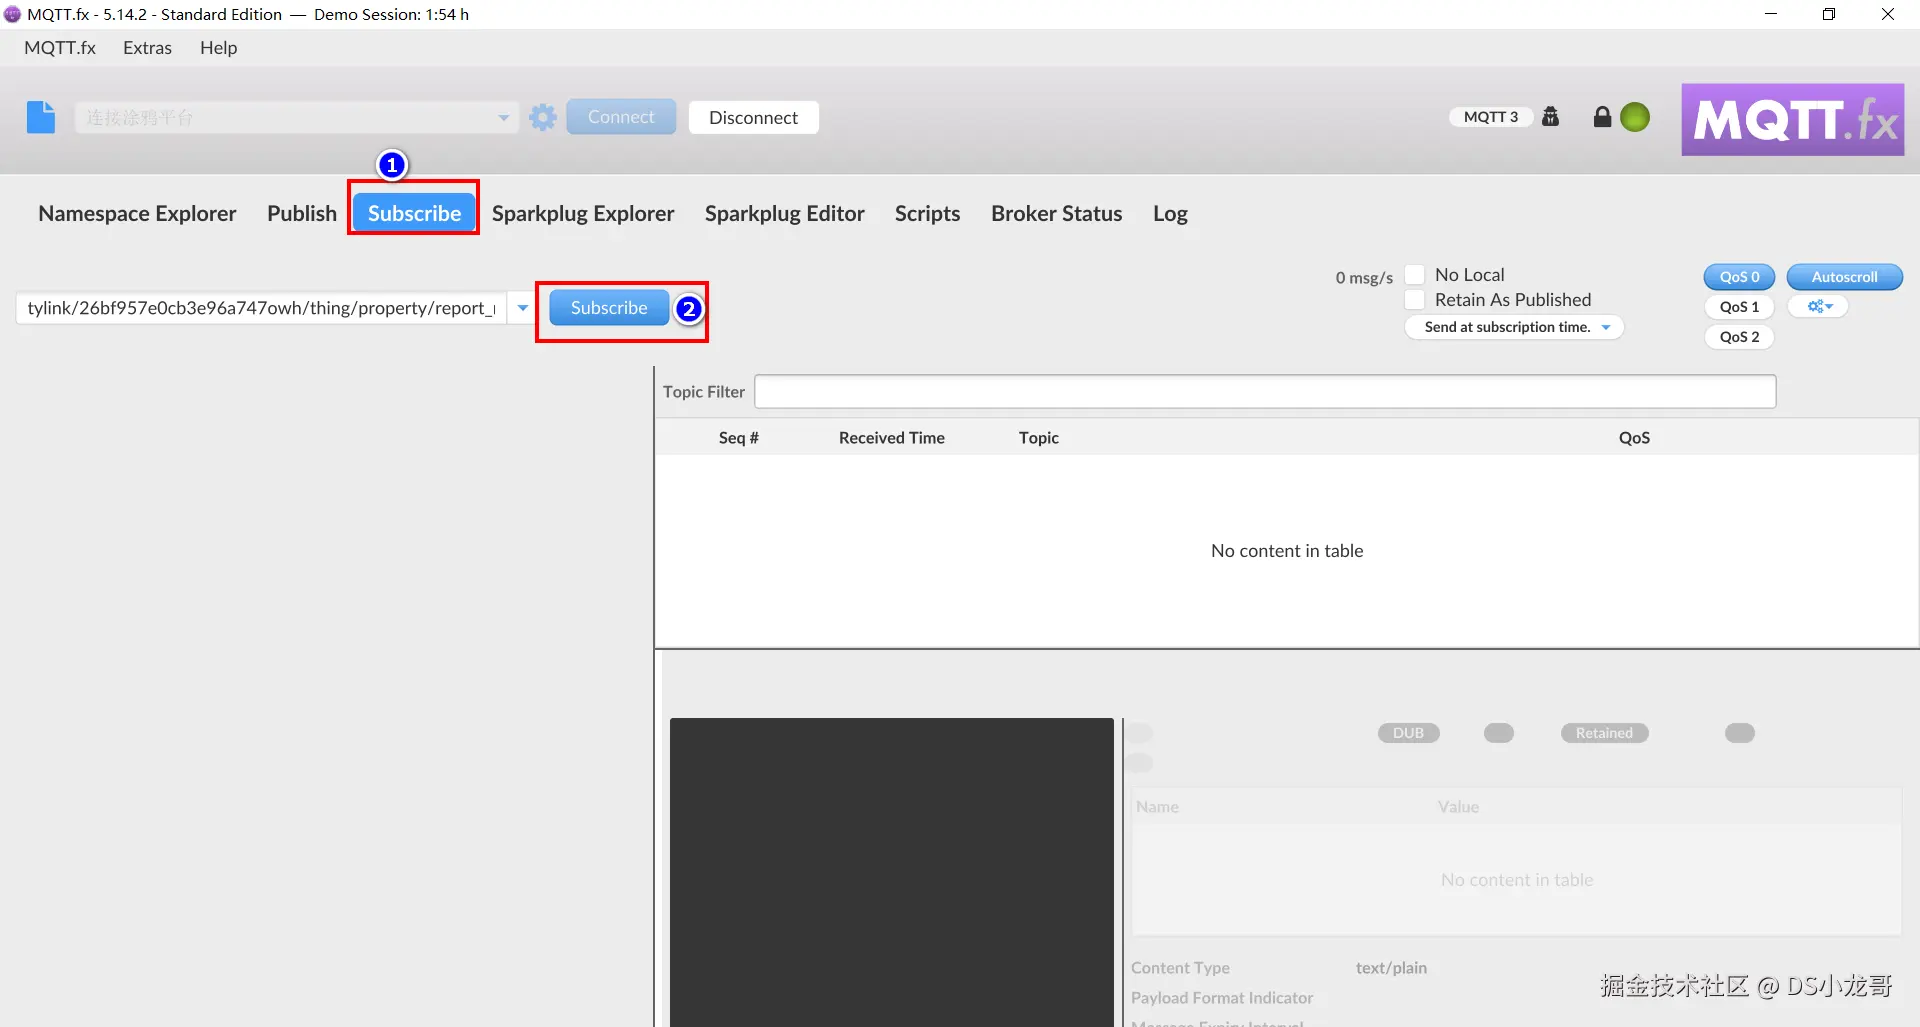Click the Disconnect button

tap(753, 117)
